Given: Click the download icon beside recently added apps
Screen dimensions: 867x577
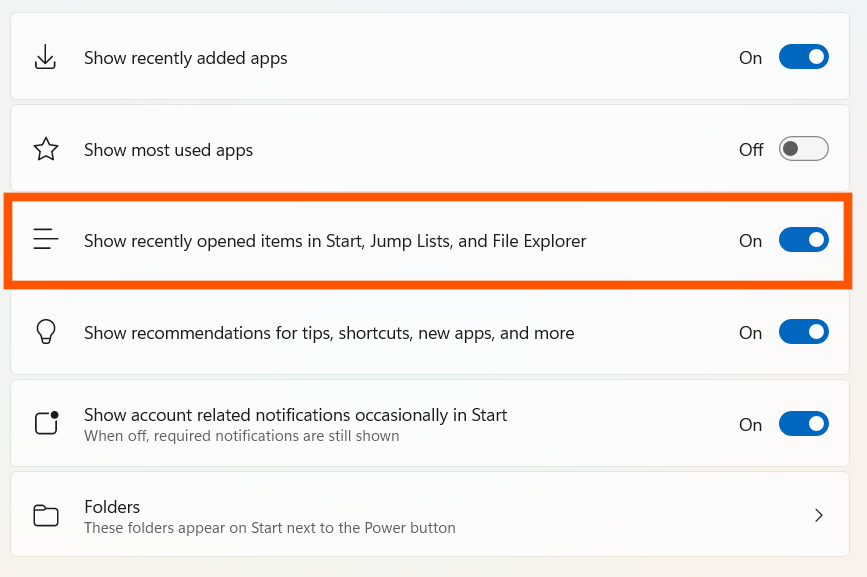Looking at the screenshot, I should click(x=44, y=57).
